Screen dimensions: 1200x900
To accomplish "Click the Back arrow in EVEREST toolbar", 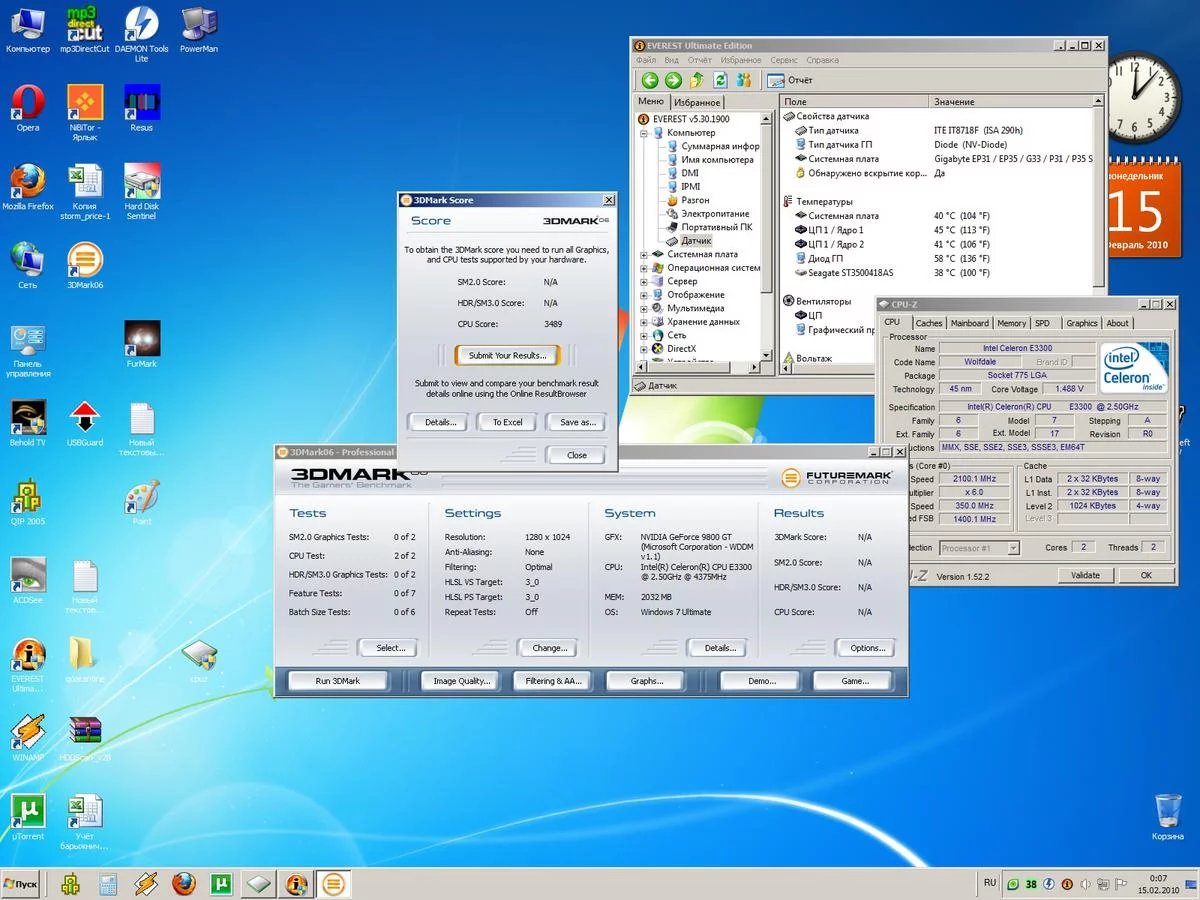I will 650,80.
